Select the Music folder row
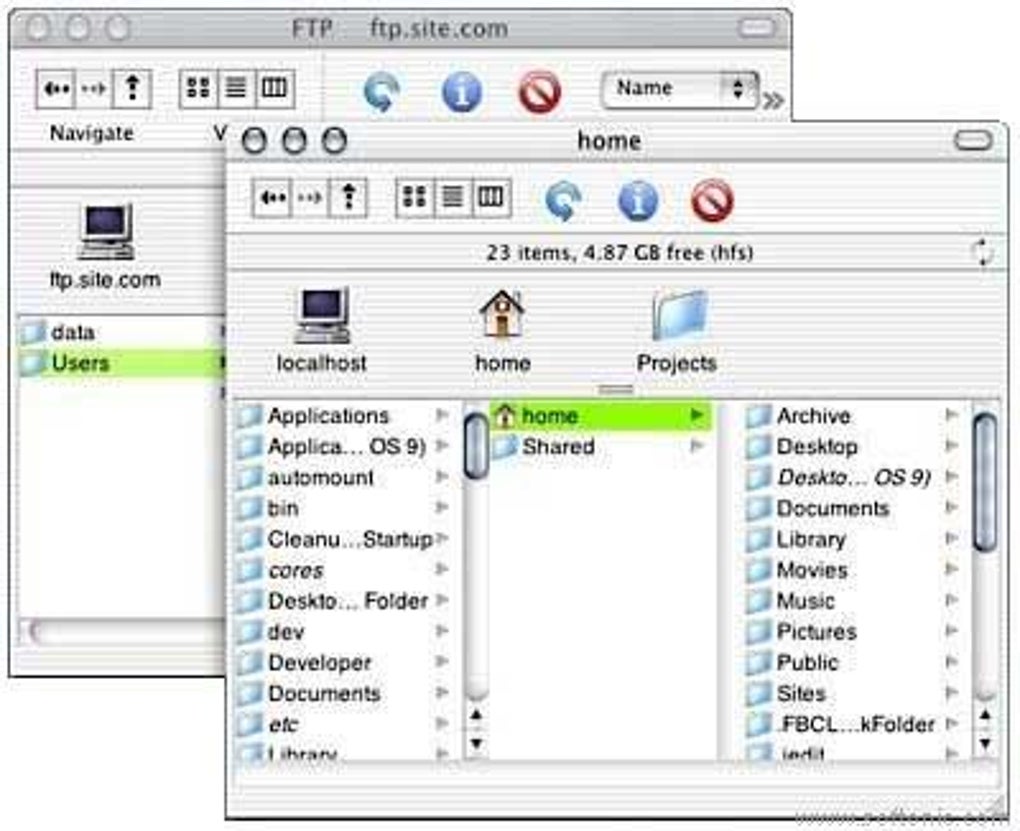 (853, 601)
